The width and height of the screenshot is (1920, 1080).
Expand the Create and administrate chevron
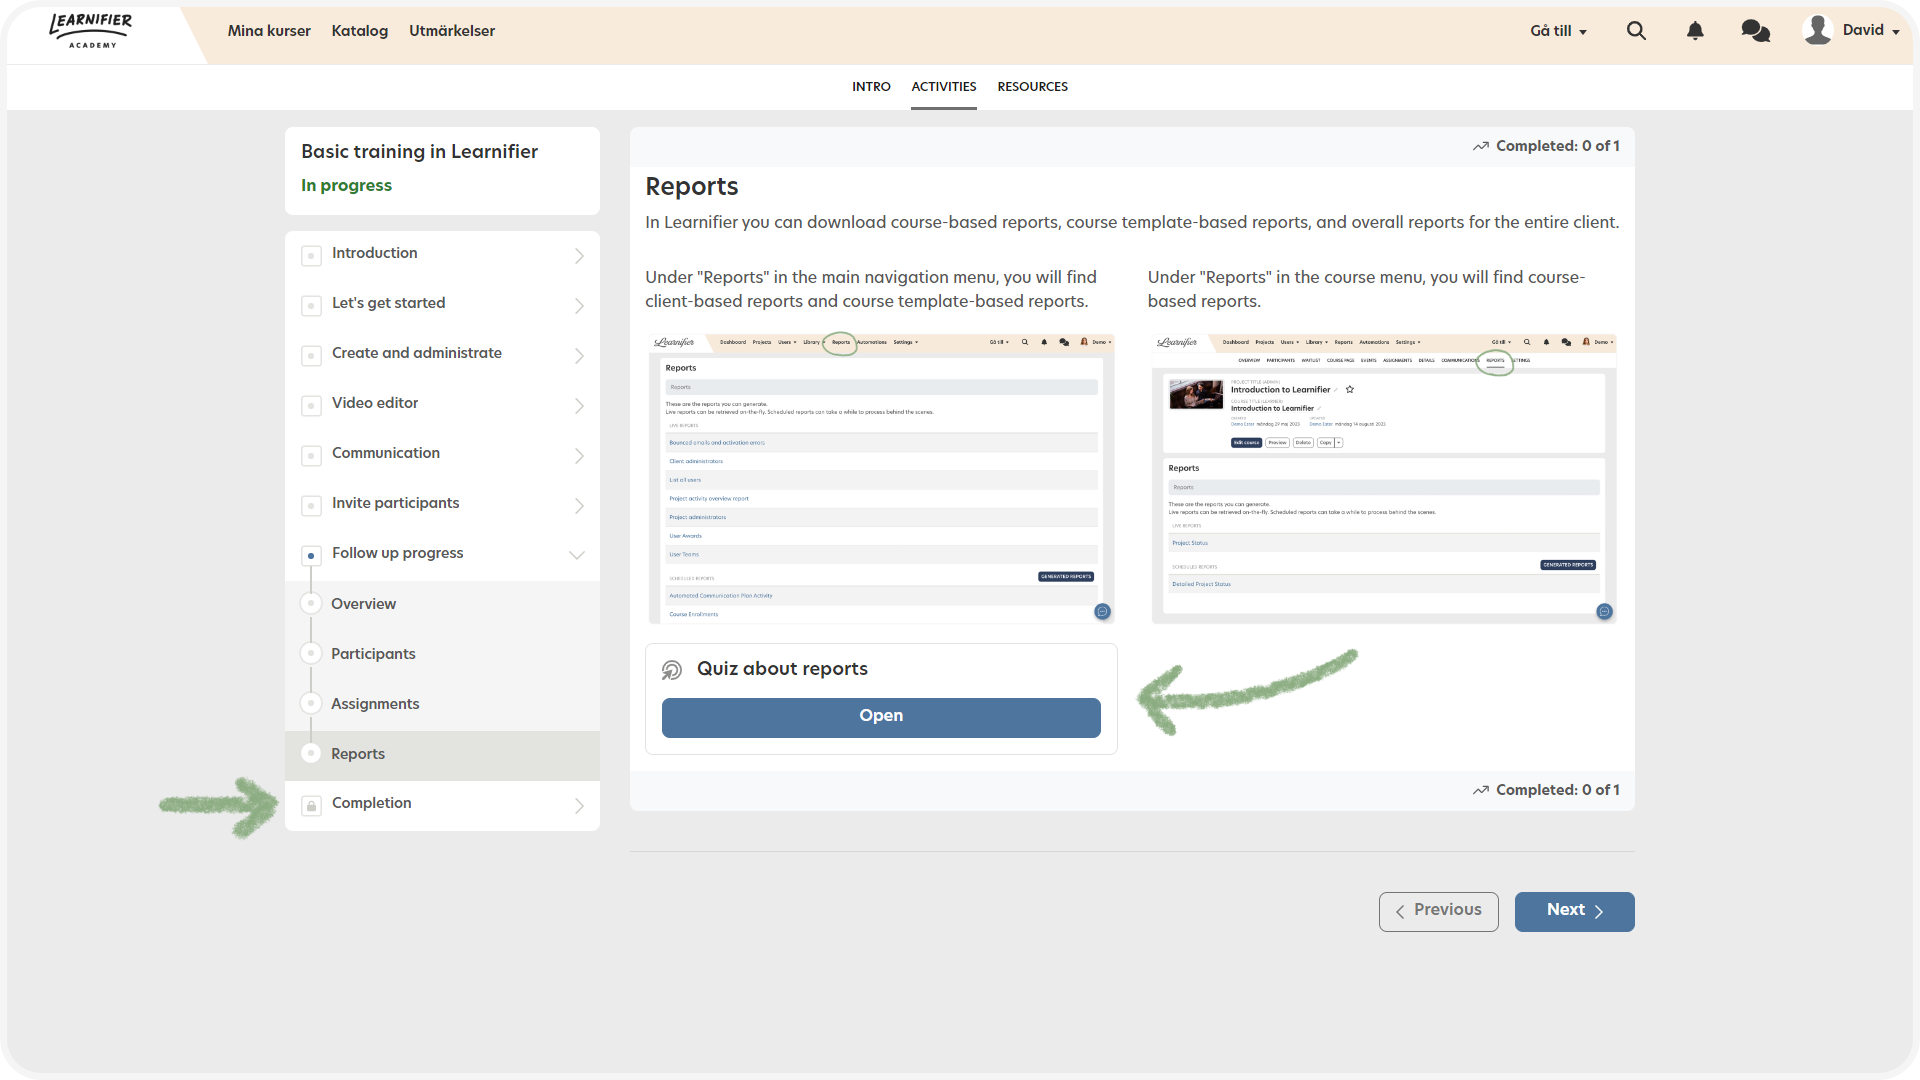[x=579, y=356]
